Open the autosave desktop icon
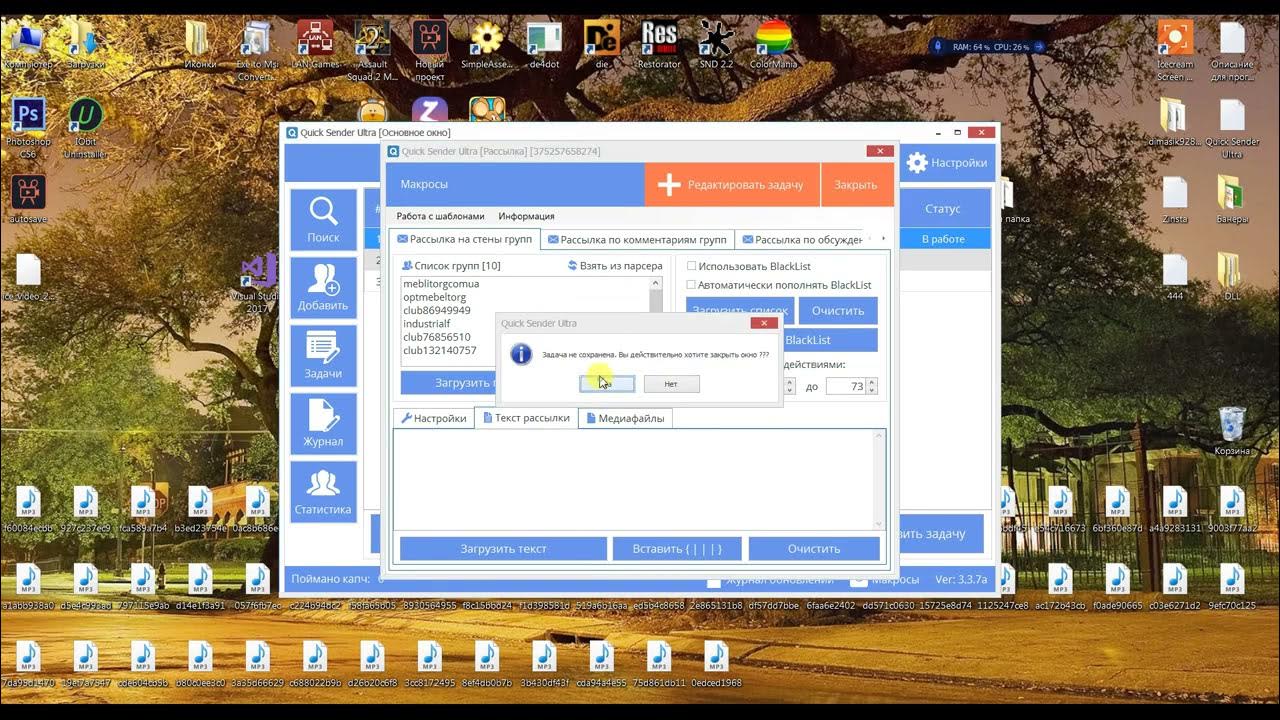 tap(28, 198)
